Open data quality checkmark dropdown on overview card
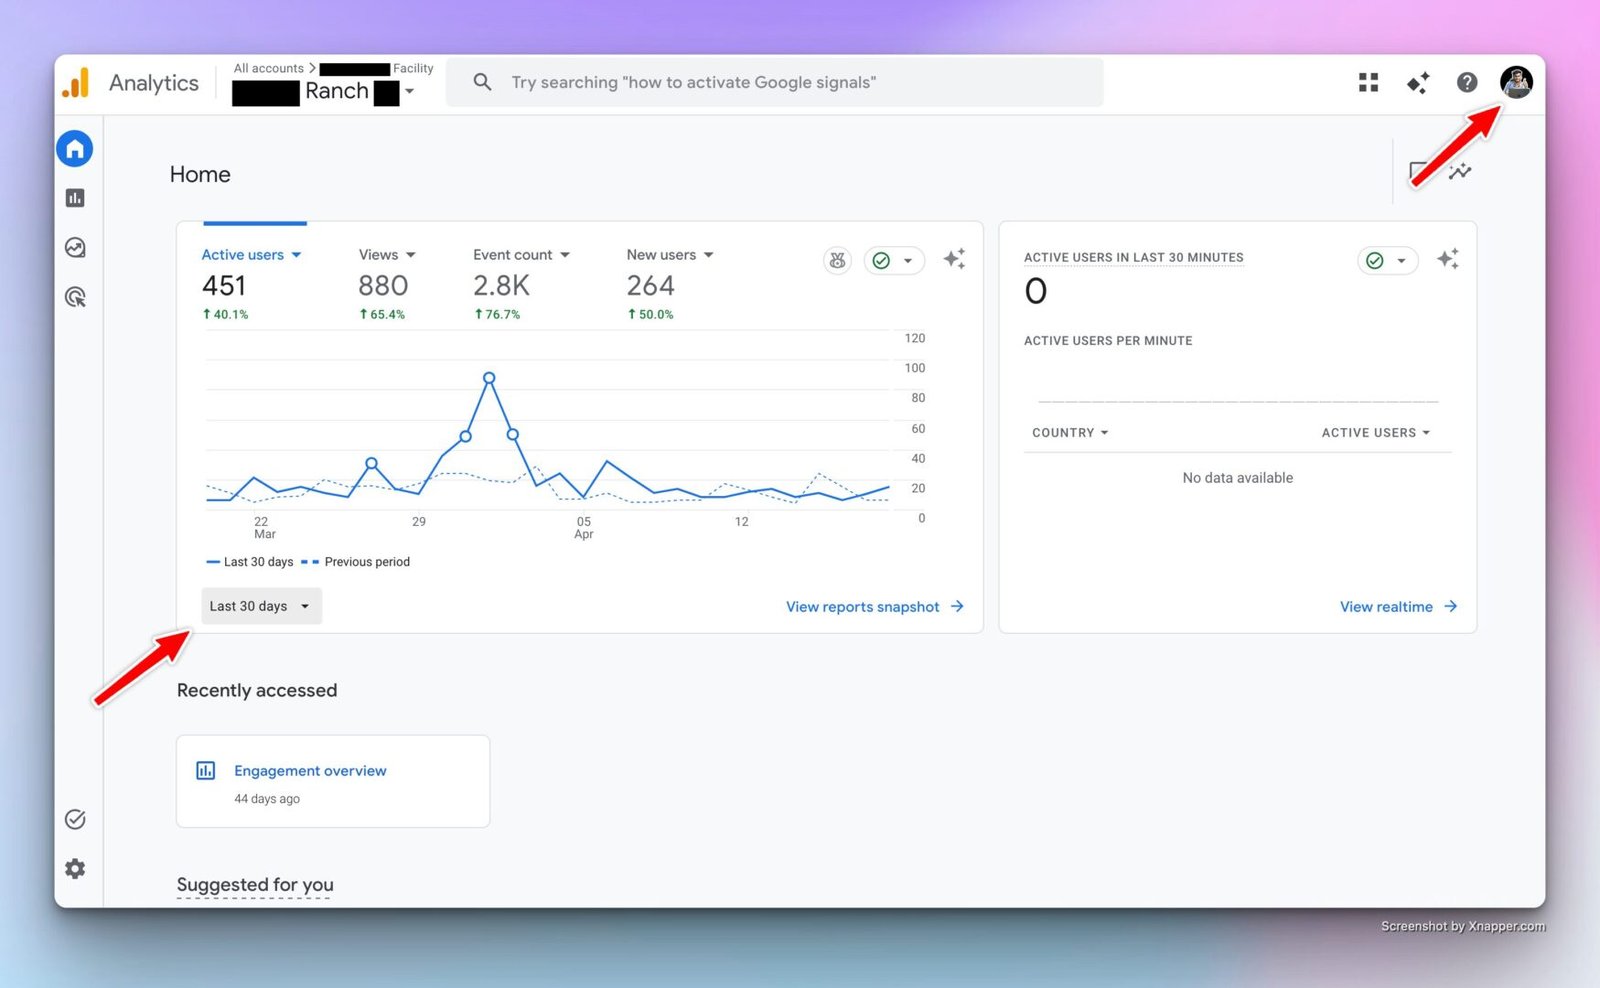This screenshot has height=988, width=1600. [894, 260]
